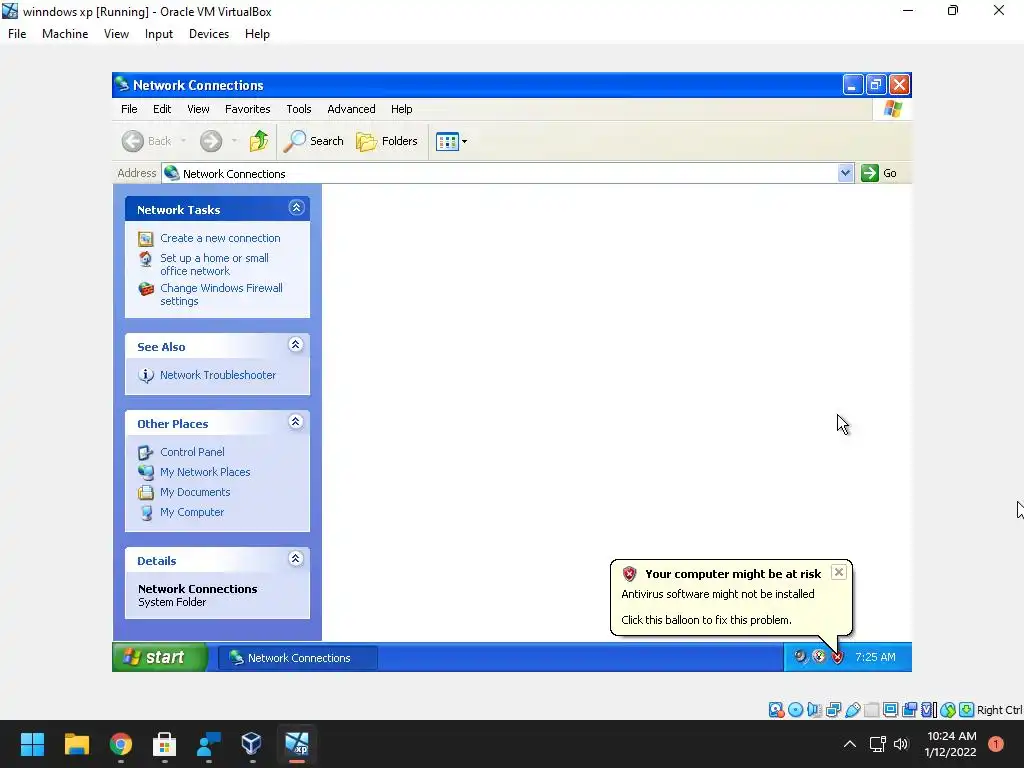Open the Tools menu in Network Connections
Viewport: 1024px width, 768px height.
coord(298,109)
